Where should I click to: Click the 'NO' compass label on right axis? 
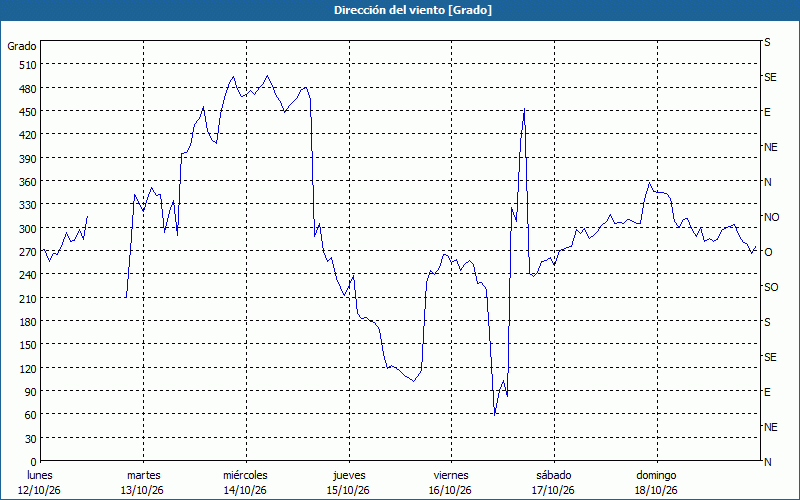coord(771,217)
